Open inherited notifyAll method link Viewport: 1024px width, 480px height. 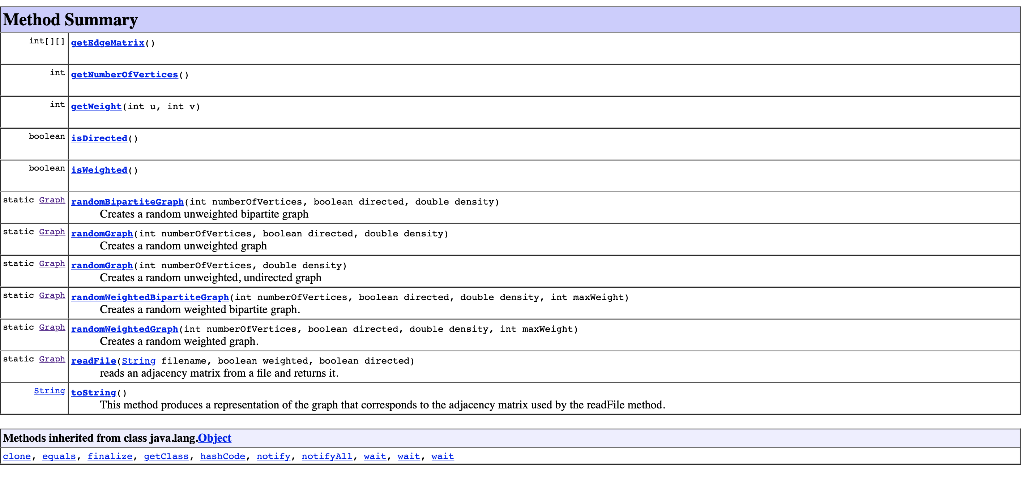point(327,456)
